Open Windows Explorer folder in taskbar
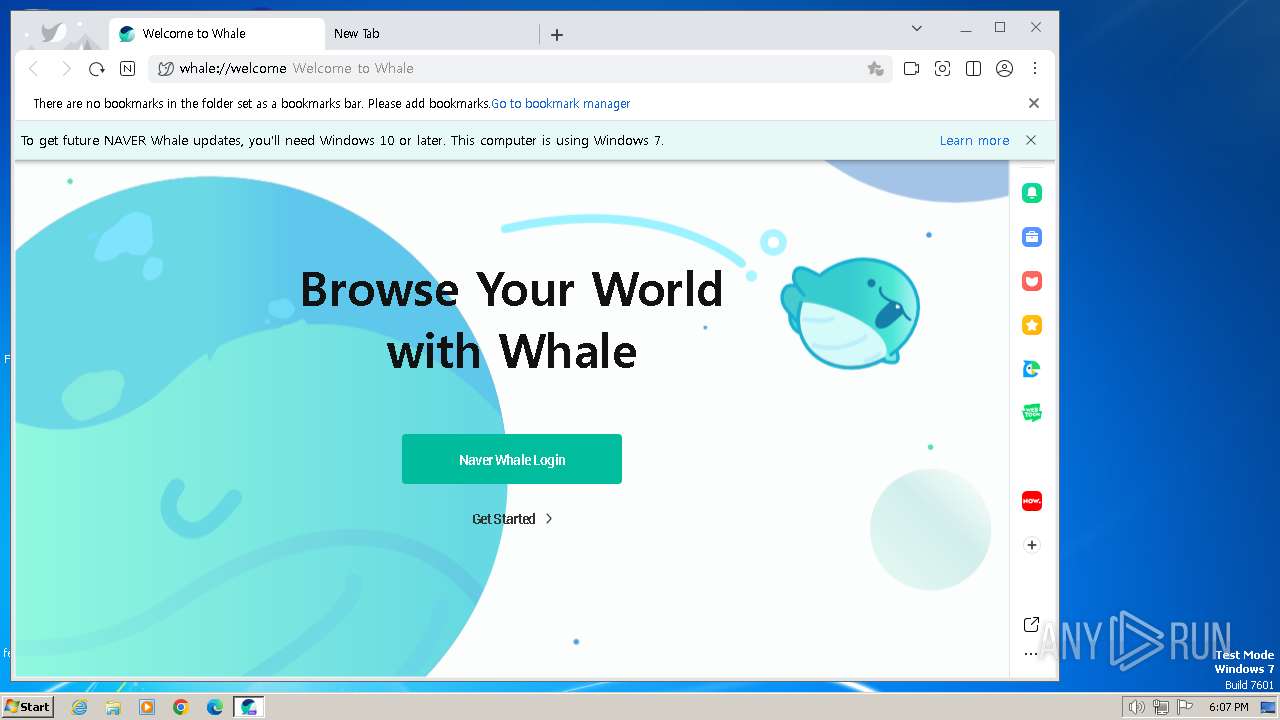1280x720 pixels. (x=113, y=707)
